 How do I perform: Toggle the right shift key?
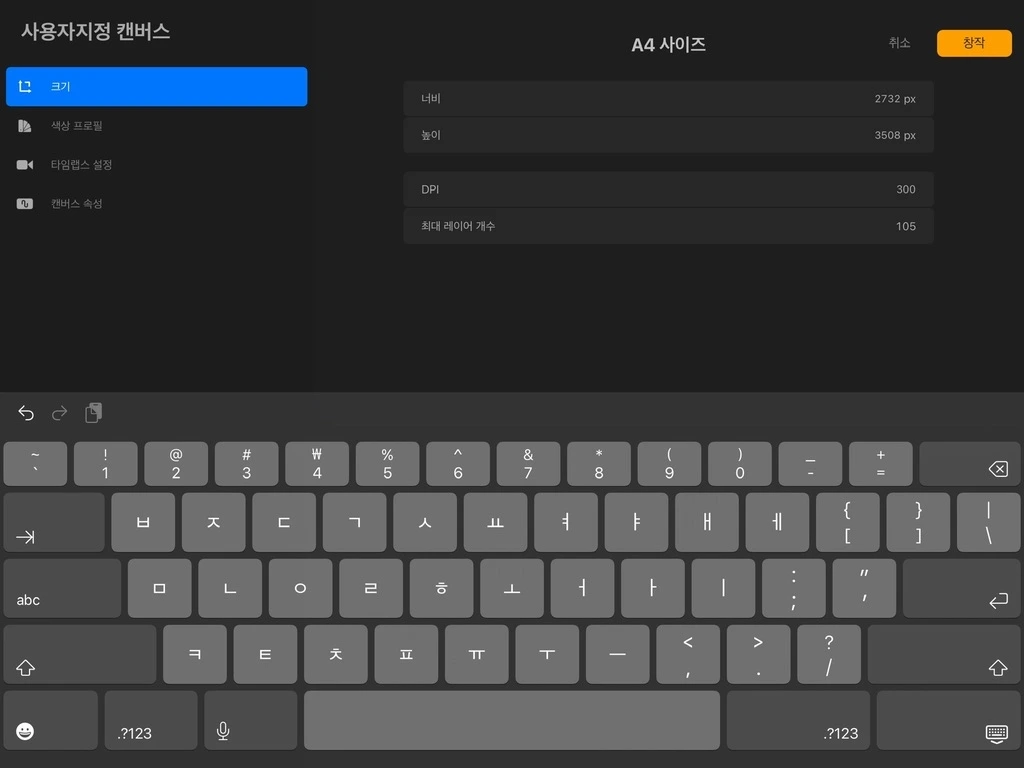click(944, 654)
